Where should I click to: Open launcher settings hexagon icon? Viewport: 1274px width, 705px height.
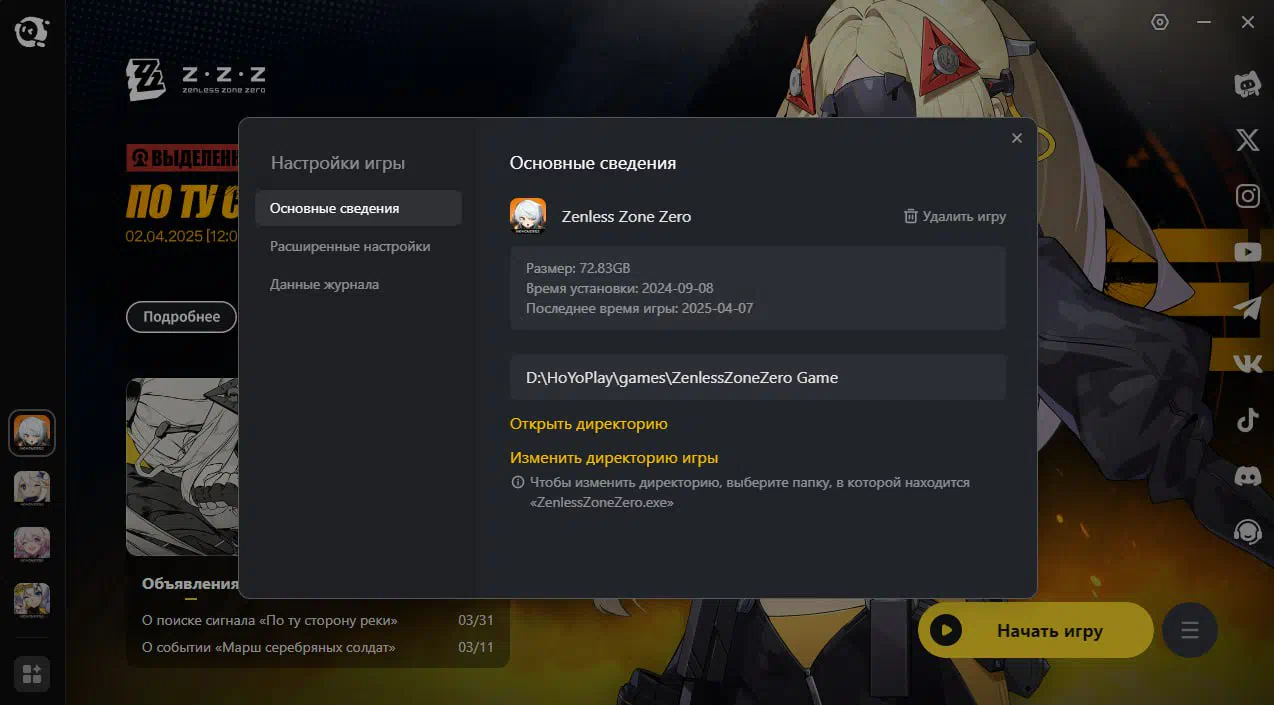click(x=1160, y=22)
